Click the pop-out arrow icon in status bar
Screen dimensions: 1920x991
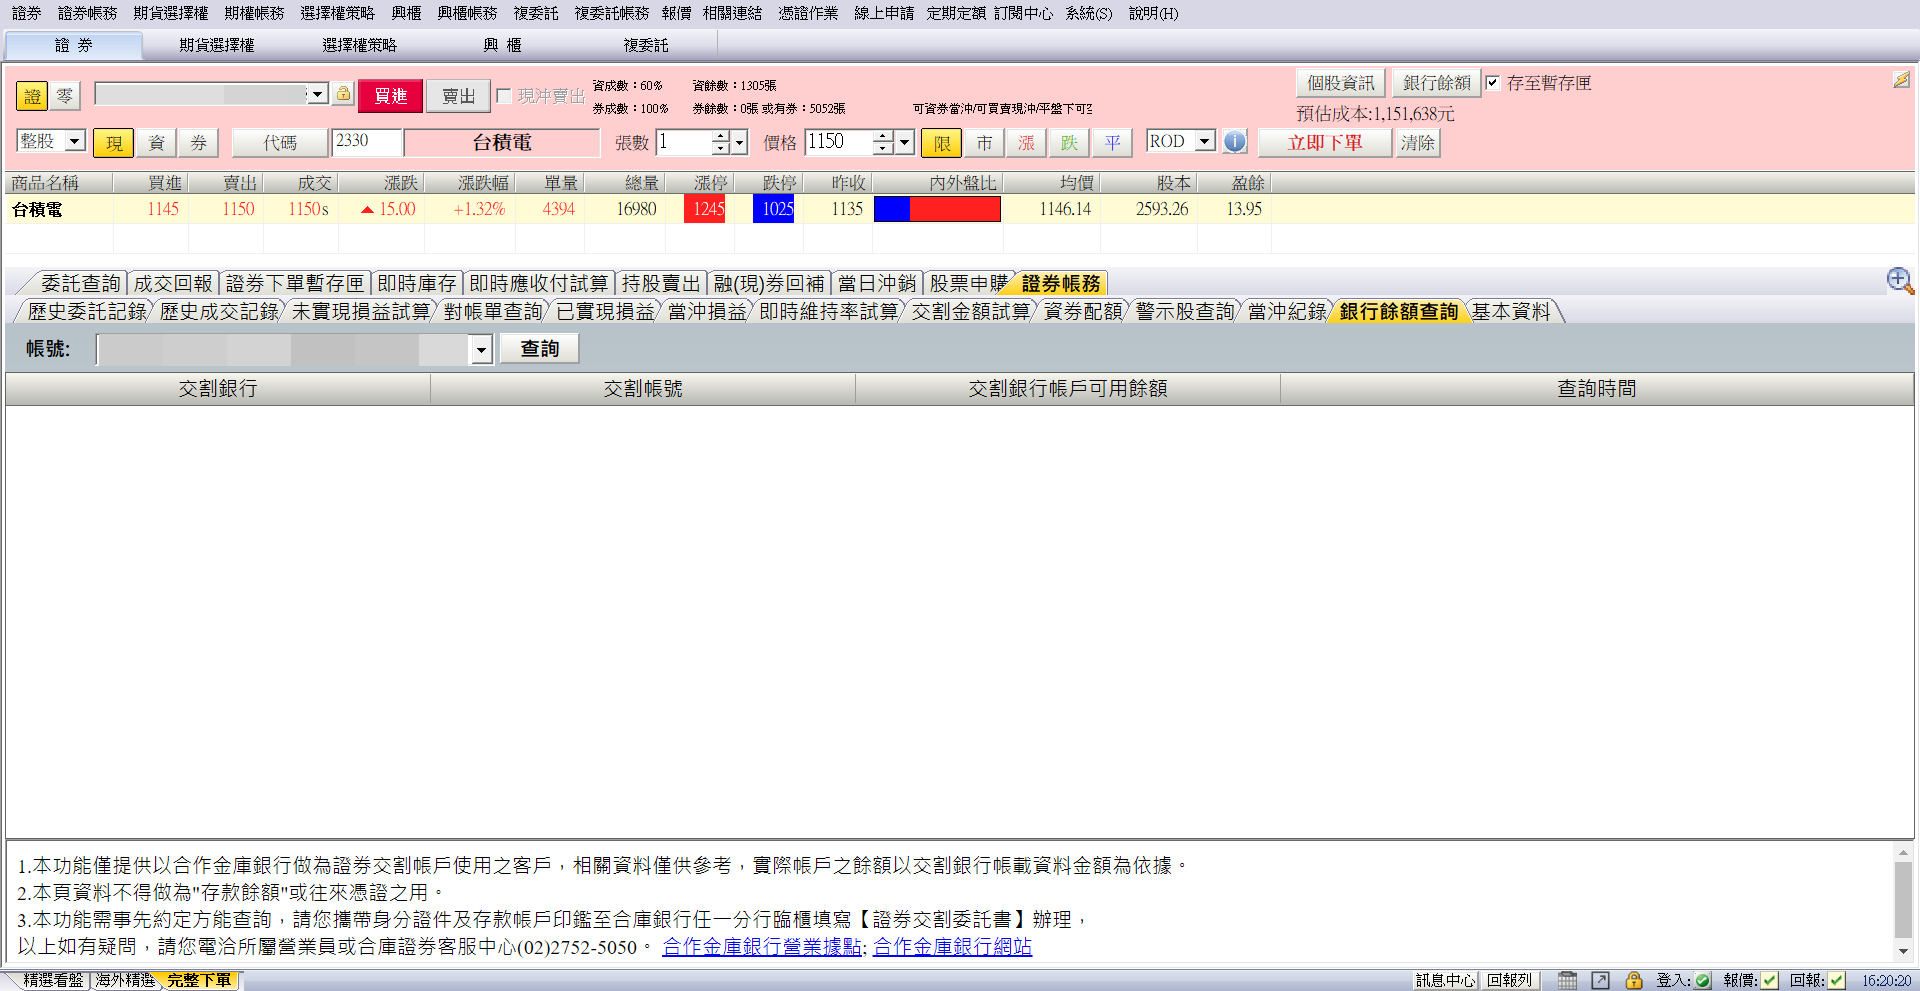click(1600, 980)
